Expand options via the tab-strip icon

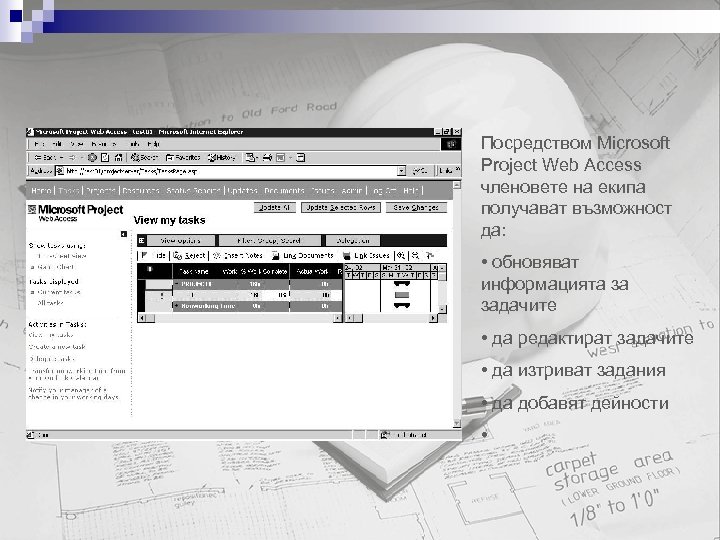(x=141, y=241)
